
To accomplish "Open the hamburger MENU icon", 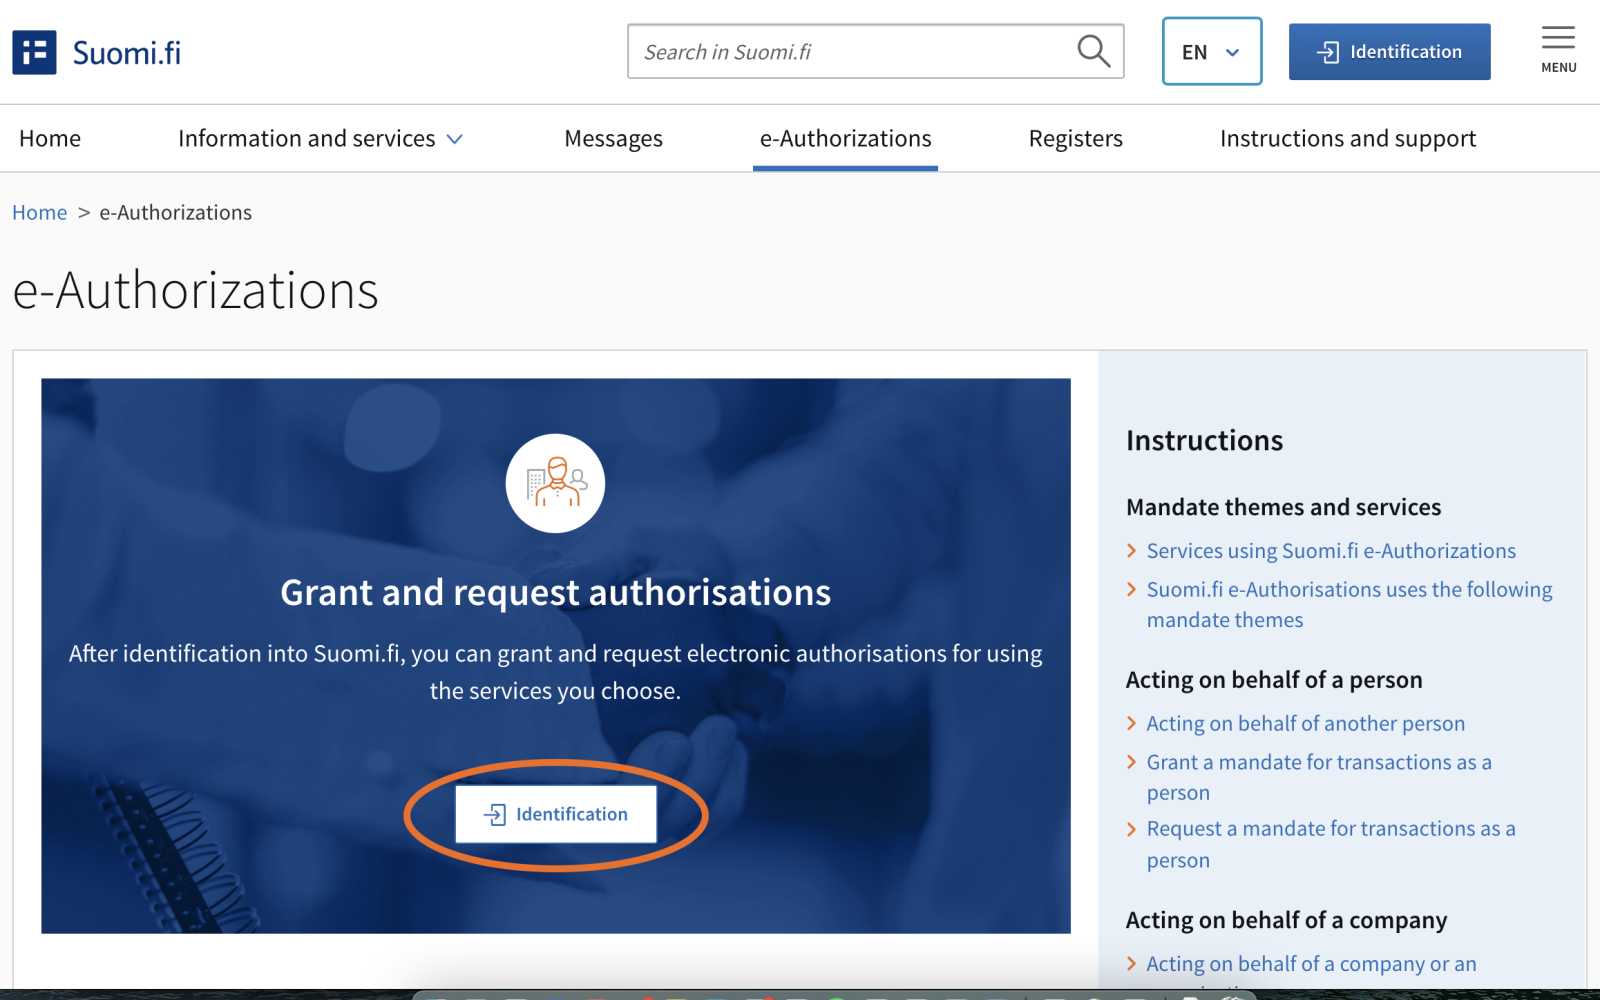I will (x=1558, y=50).
